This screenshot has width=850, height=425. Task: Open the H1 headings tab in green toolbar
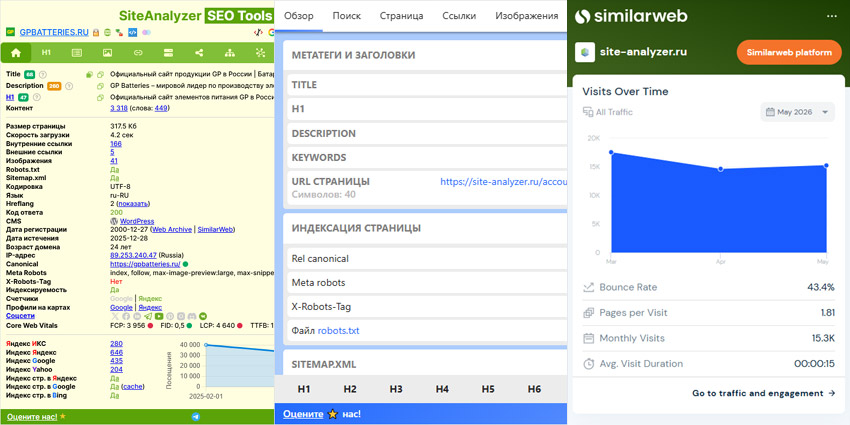[46, 53]
